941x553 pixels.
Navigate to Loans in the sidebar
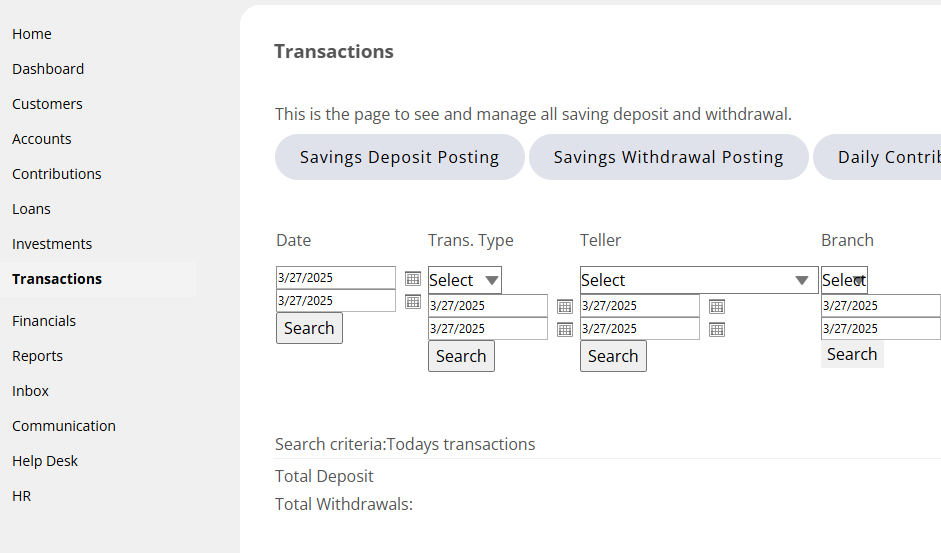(31, 209)
